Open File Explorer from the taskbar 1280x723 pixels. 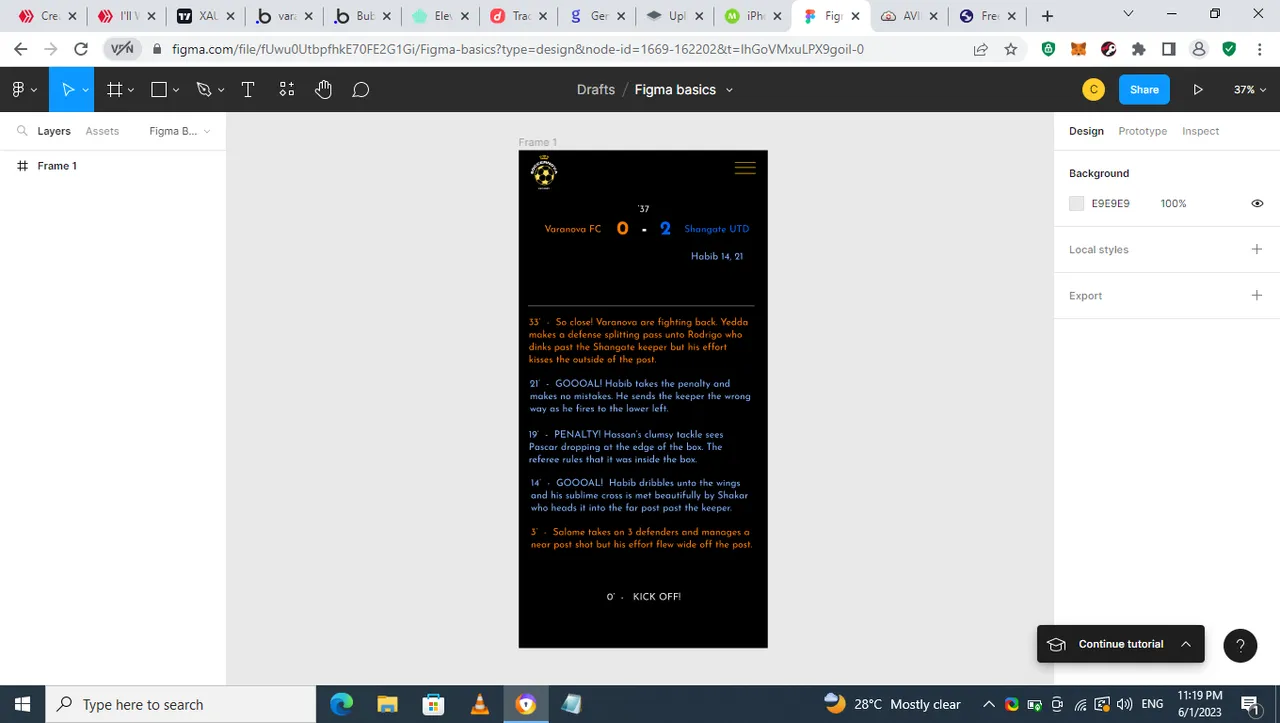click(388, 704)
